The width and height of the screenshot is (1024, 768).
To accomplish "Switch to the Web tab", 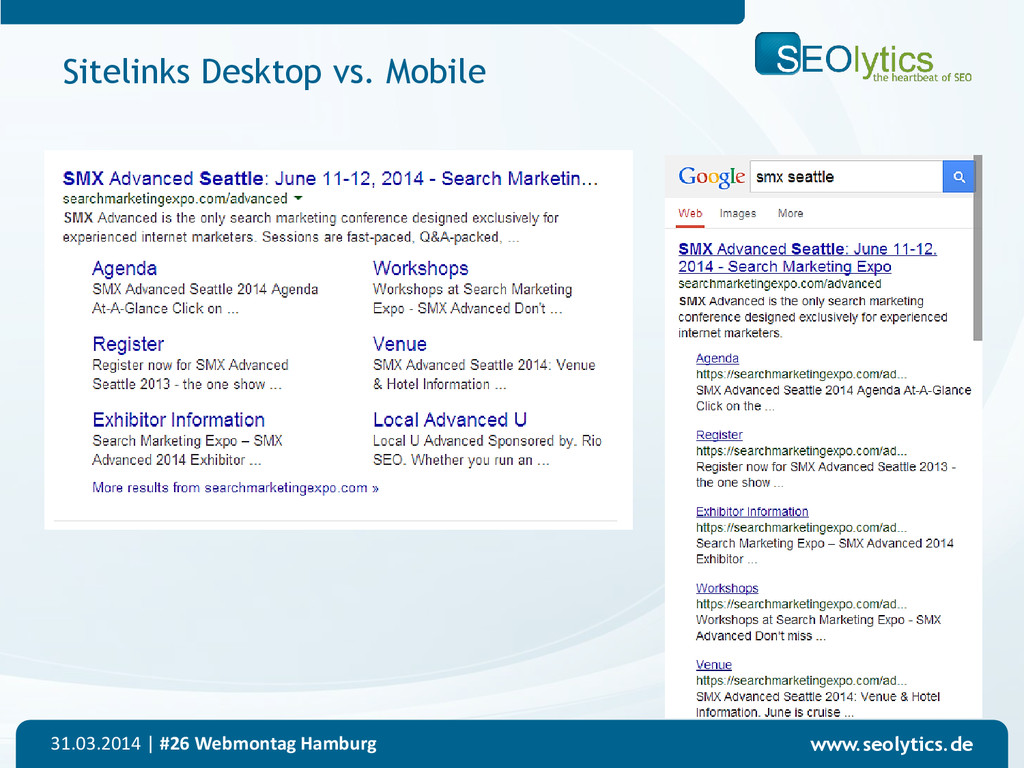I will 690,214.
